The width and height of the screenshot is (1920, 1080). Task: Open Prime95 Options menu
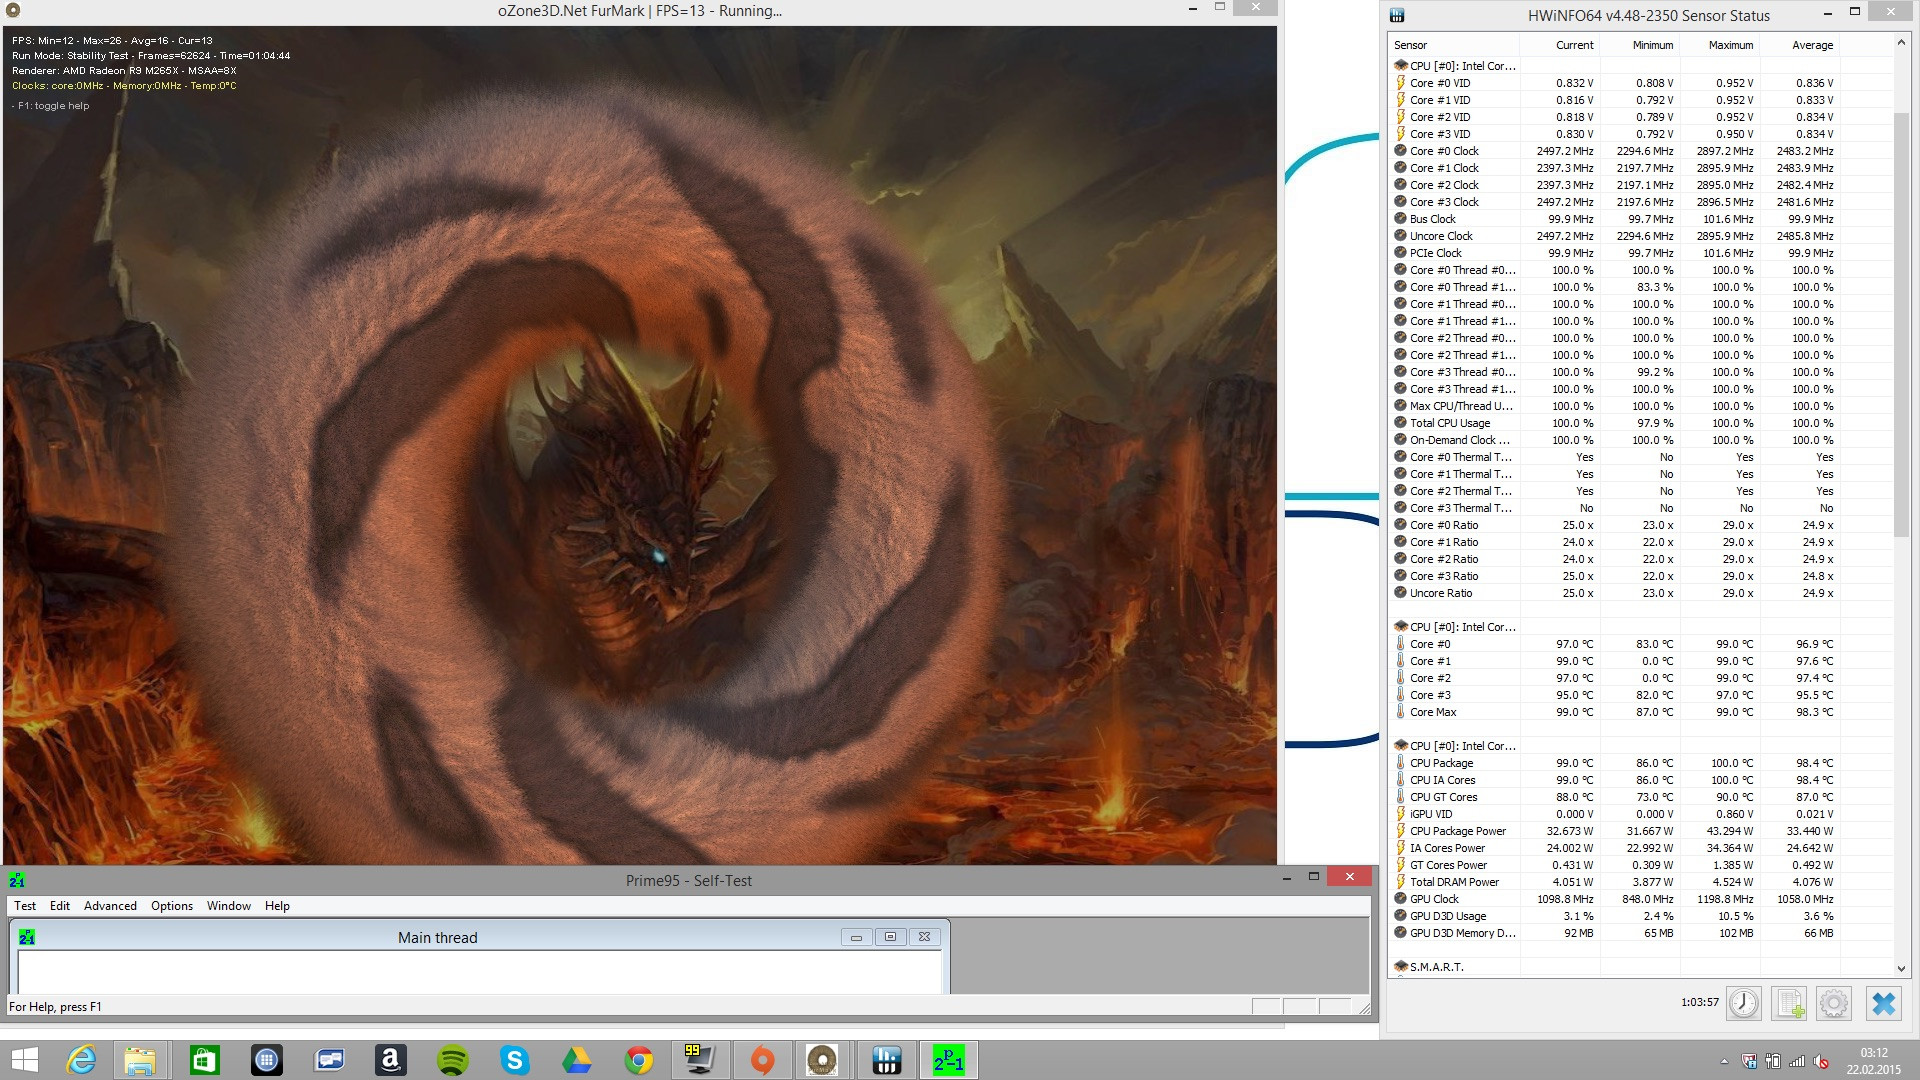coord(172,906)
